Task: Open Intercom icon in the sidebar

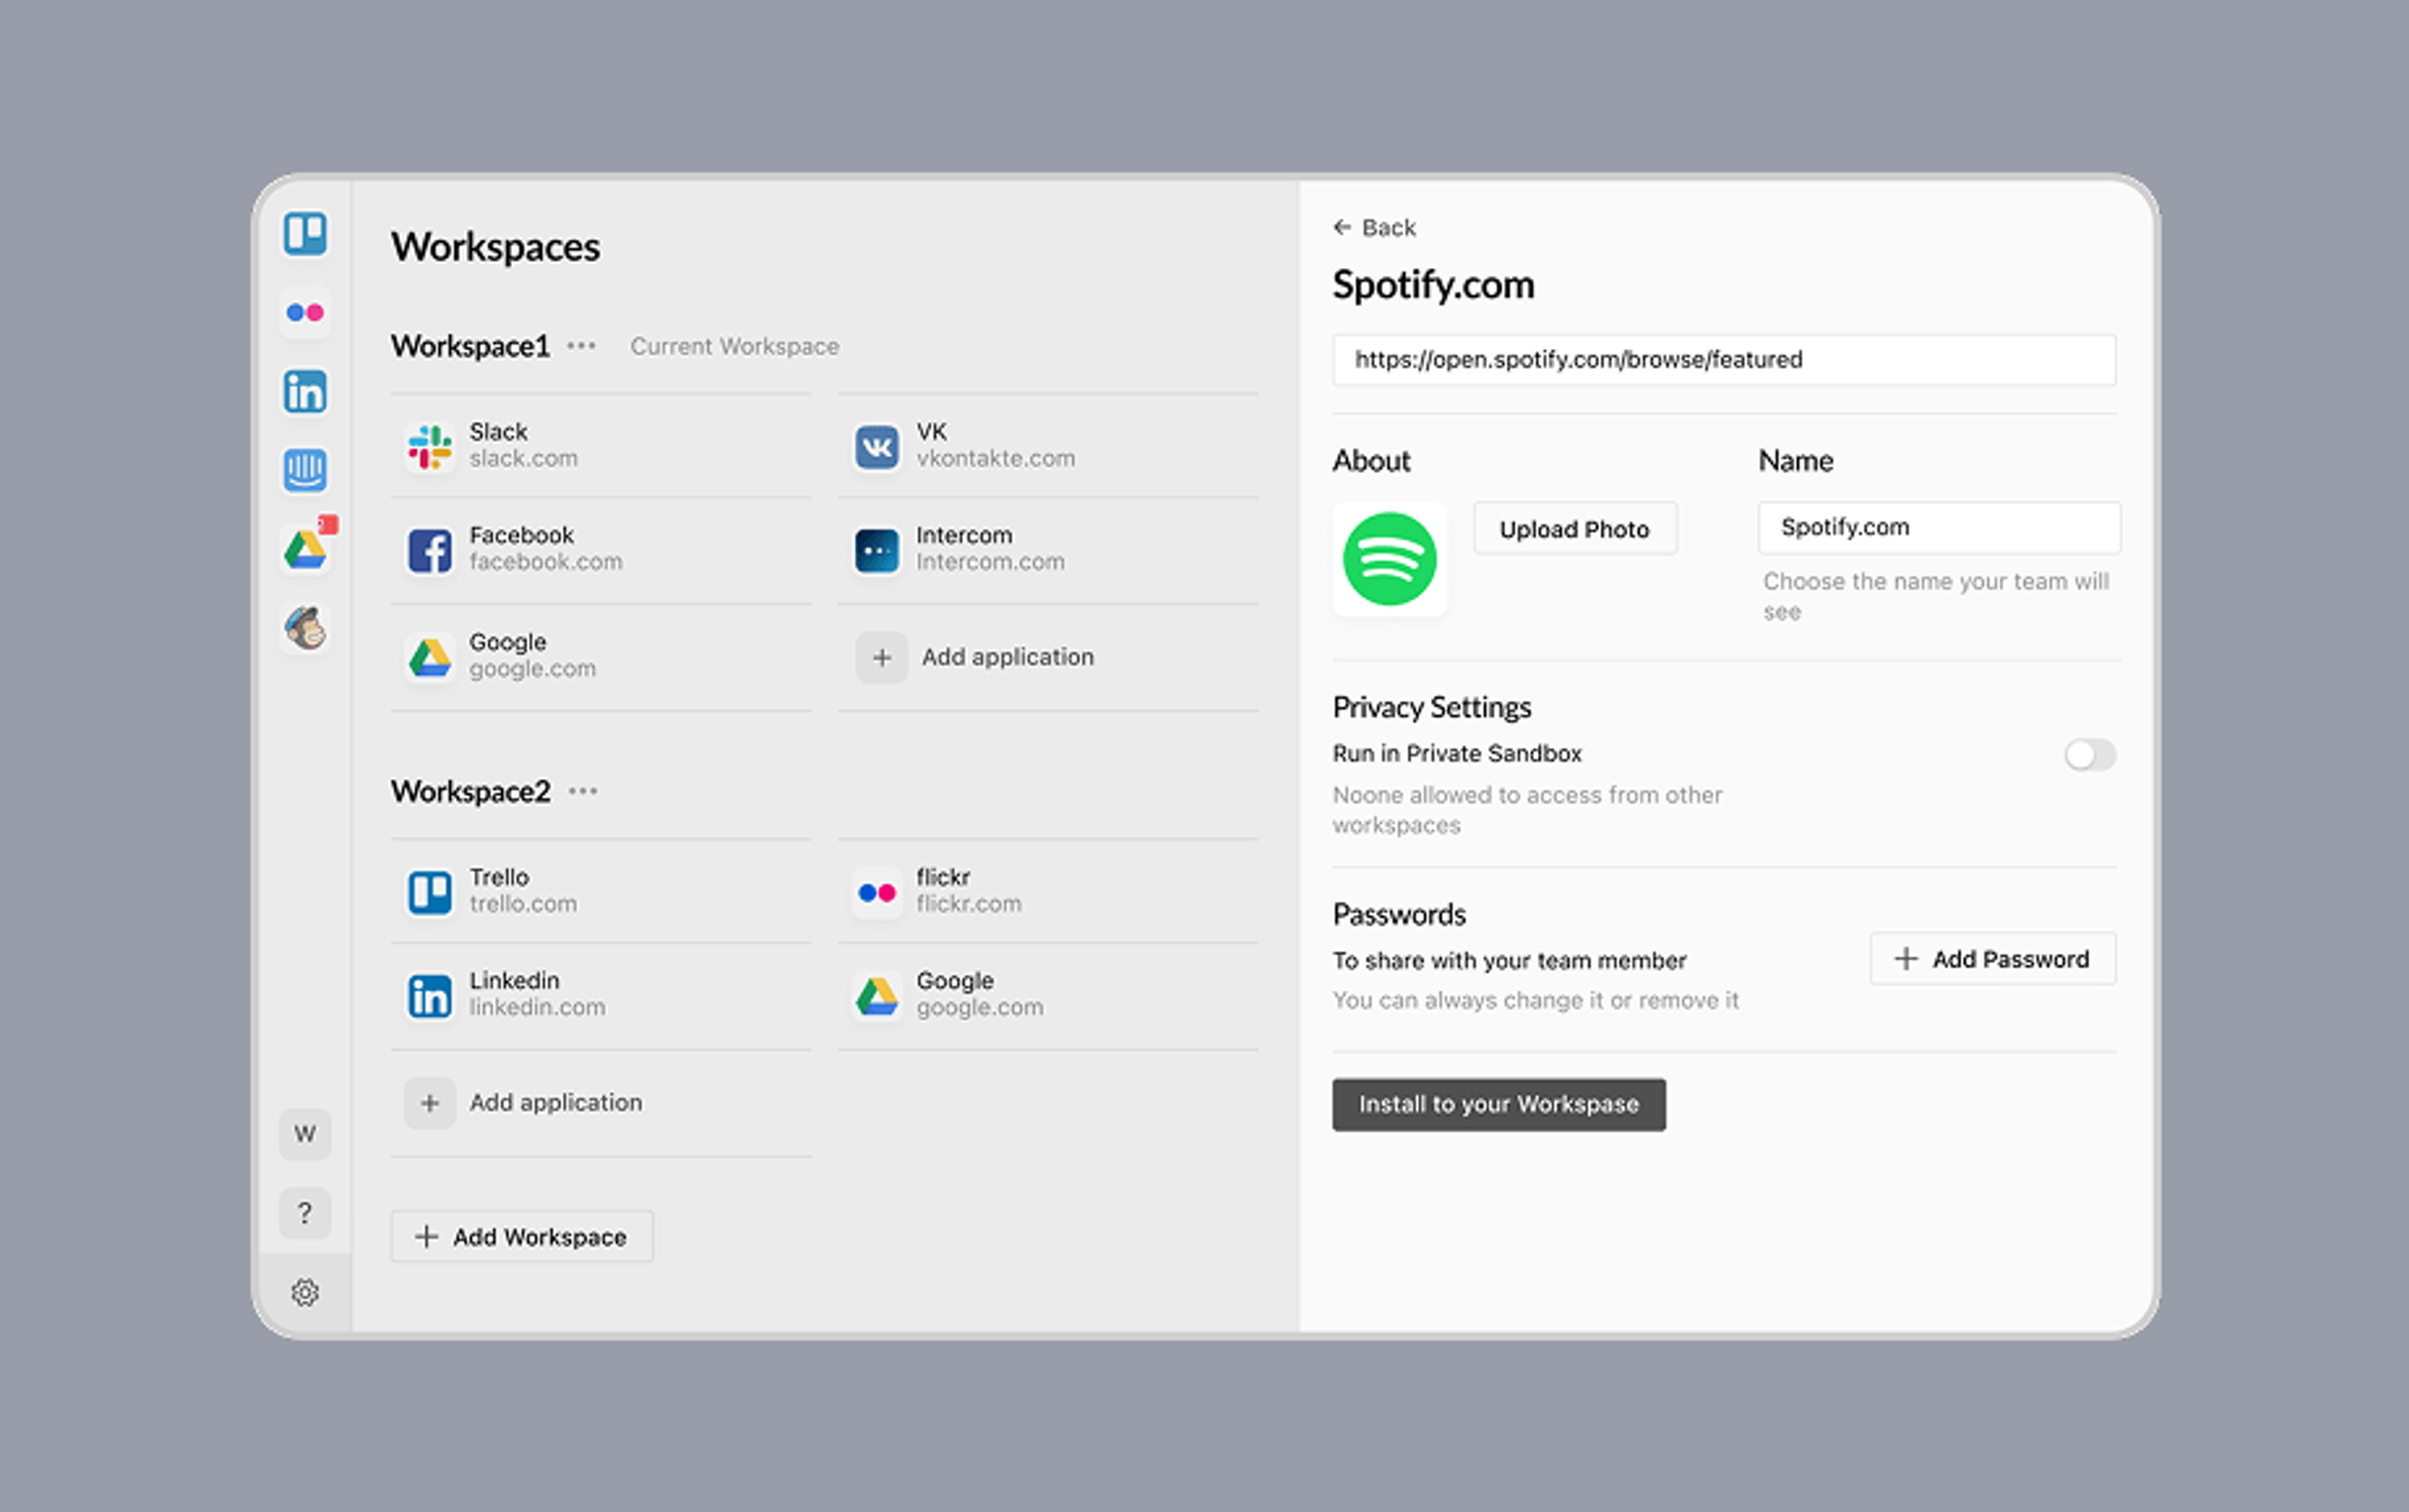Action: click(305, 470)
